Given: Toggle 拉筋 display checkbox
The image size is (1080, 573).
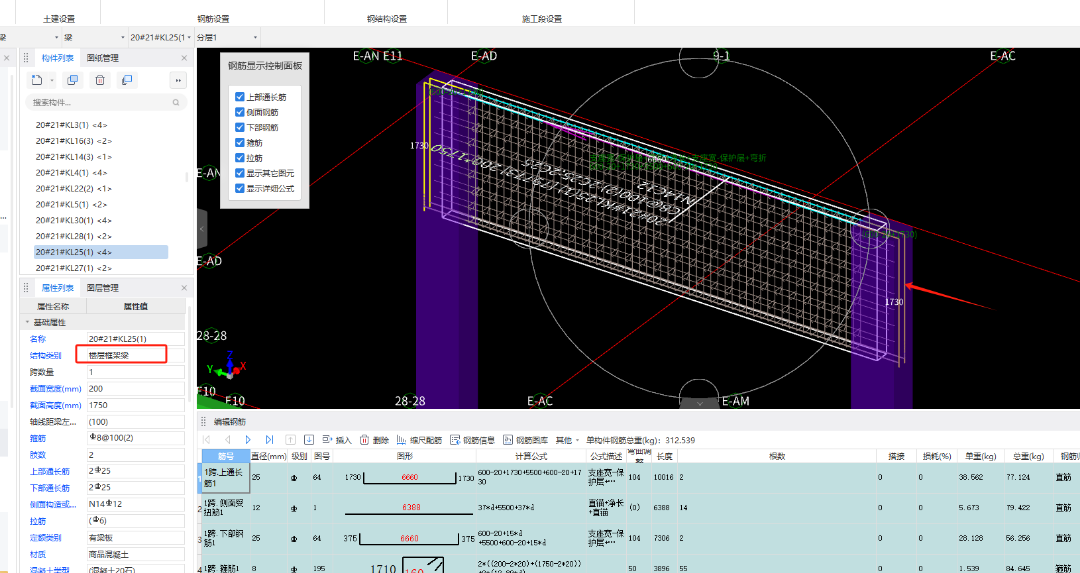Looking at the screenshot, I should coord(240,158).
